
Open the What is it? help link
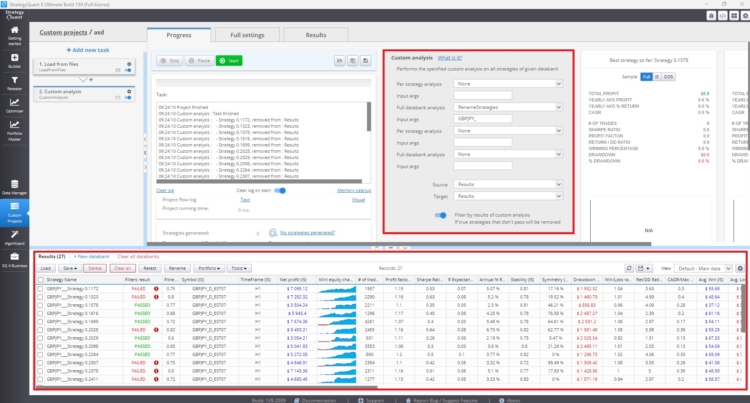click(450, 58)
